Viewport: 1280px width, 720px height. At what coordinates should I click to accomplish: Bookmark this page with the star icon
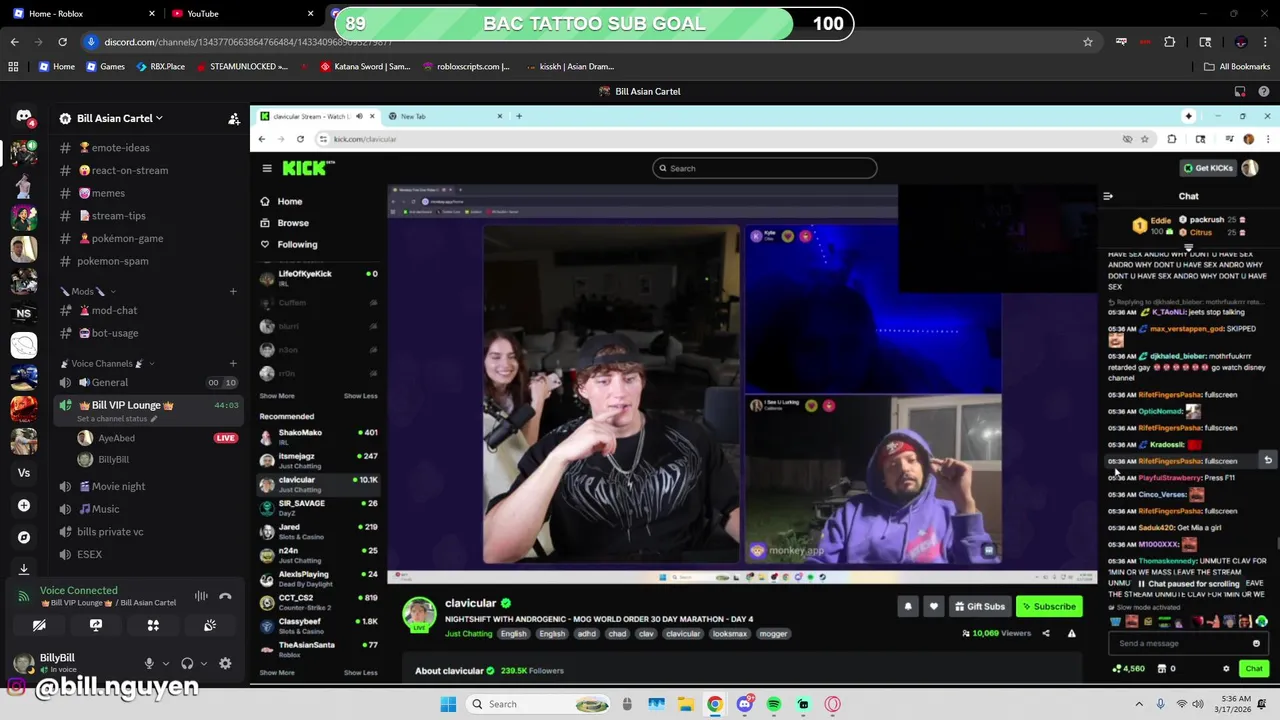click(1088, 42)
